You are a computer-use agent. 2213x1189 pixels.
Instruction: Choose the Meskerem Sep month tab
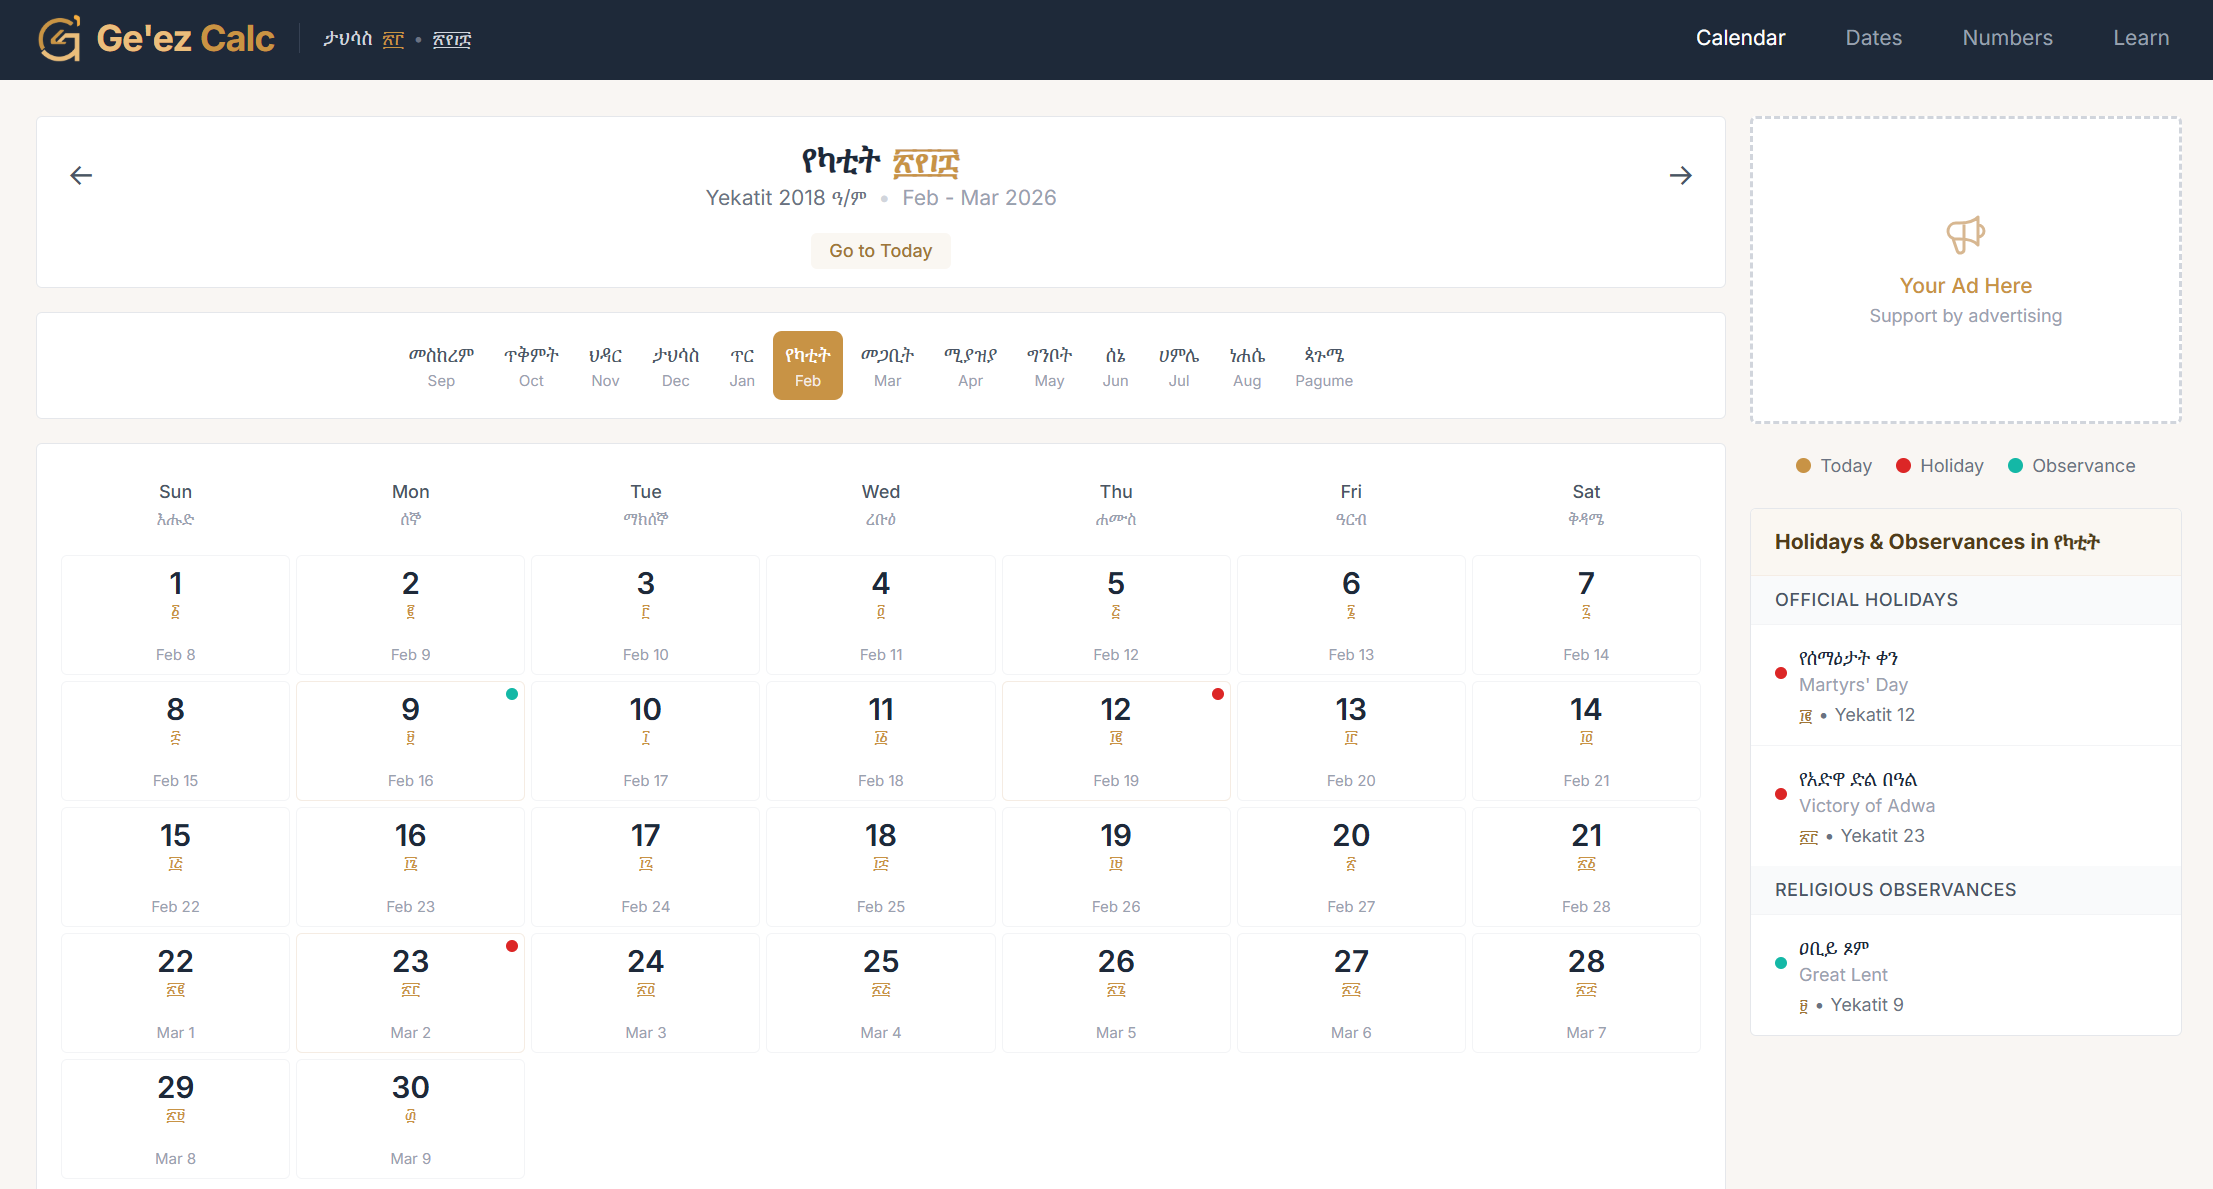click(x=441, y=366)
